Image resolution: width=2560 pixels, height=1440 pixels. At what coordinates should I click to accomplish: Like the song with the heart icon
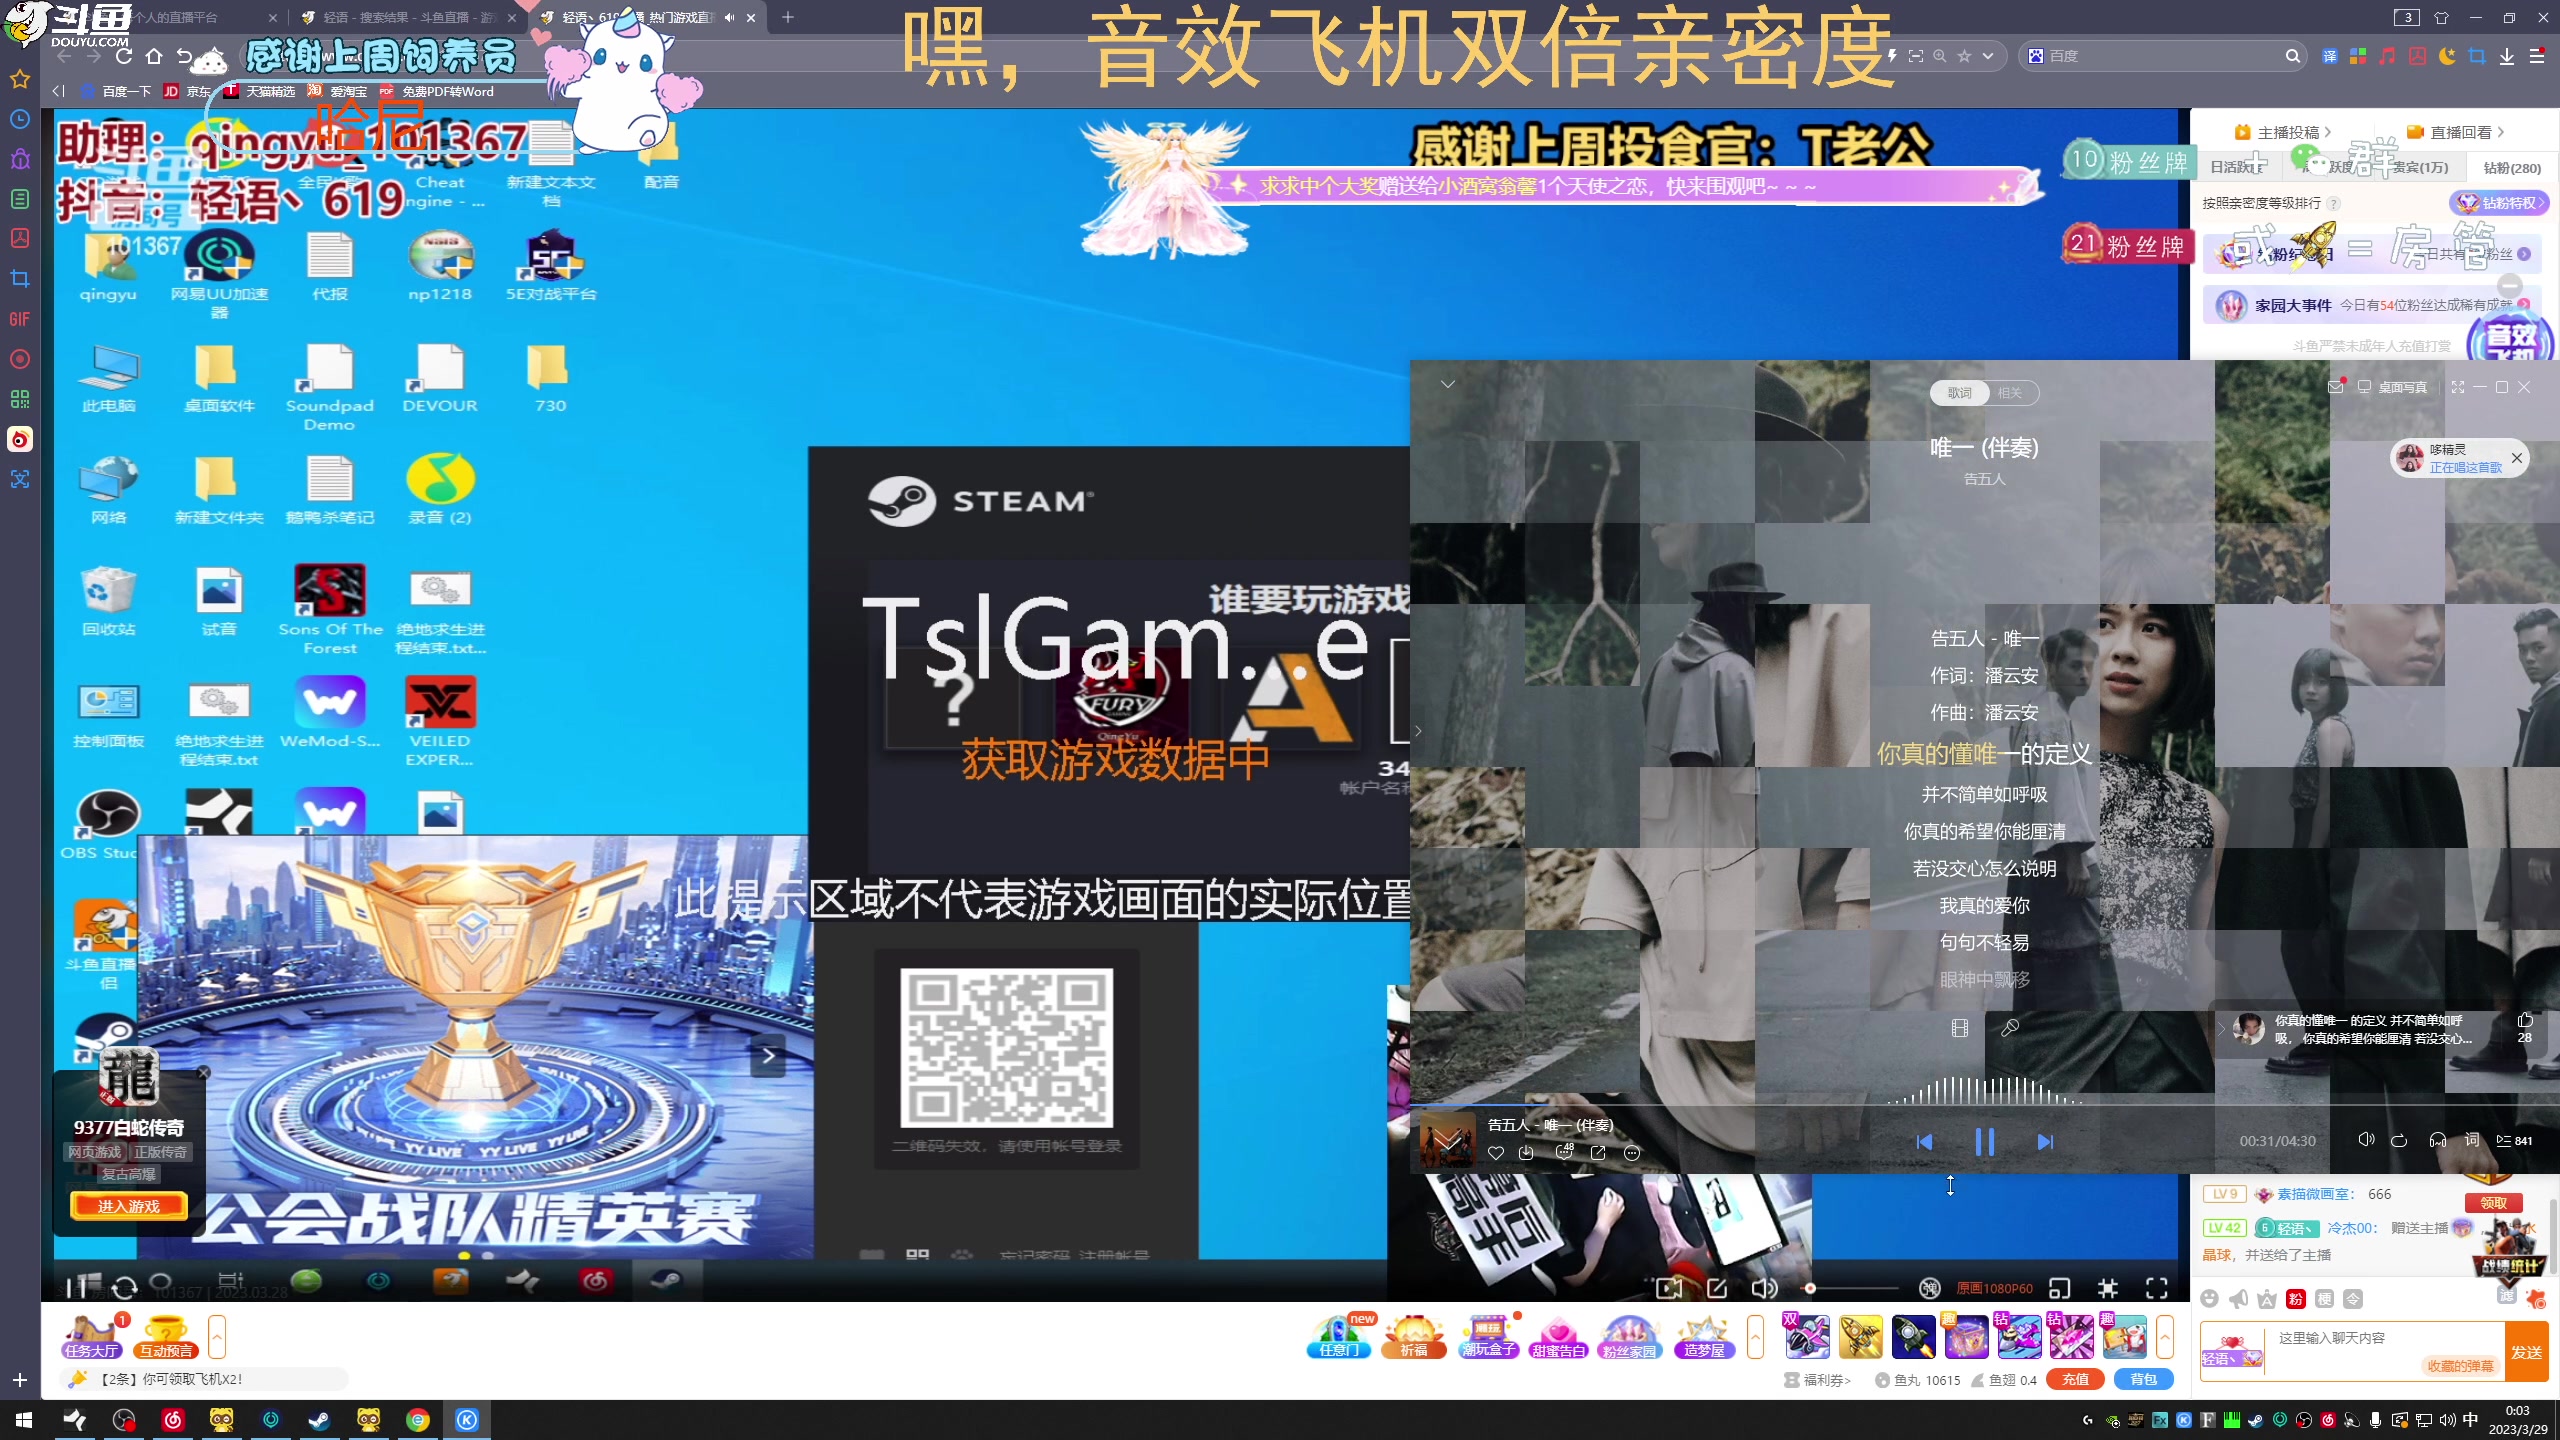point(1496,1153)
